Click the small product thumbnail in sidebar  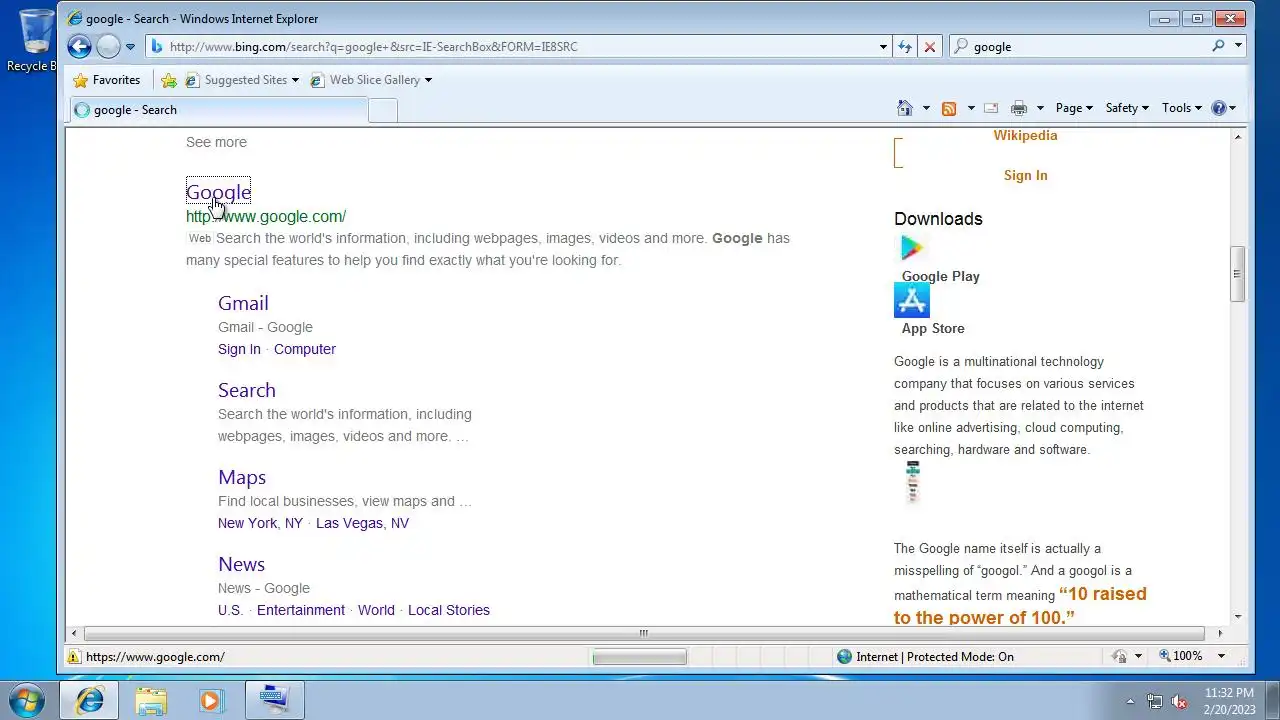(x=912, y=482)
